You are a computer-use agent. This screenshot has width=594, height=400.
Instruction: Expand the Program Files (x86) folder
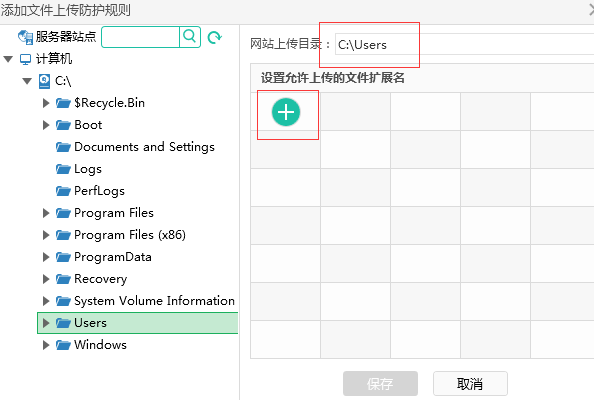point(46,235)
